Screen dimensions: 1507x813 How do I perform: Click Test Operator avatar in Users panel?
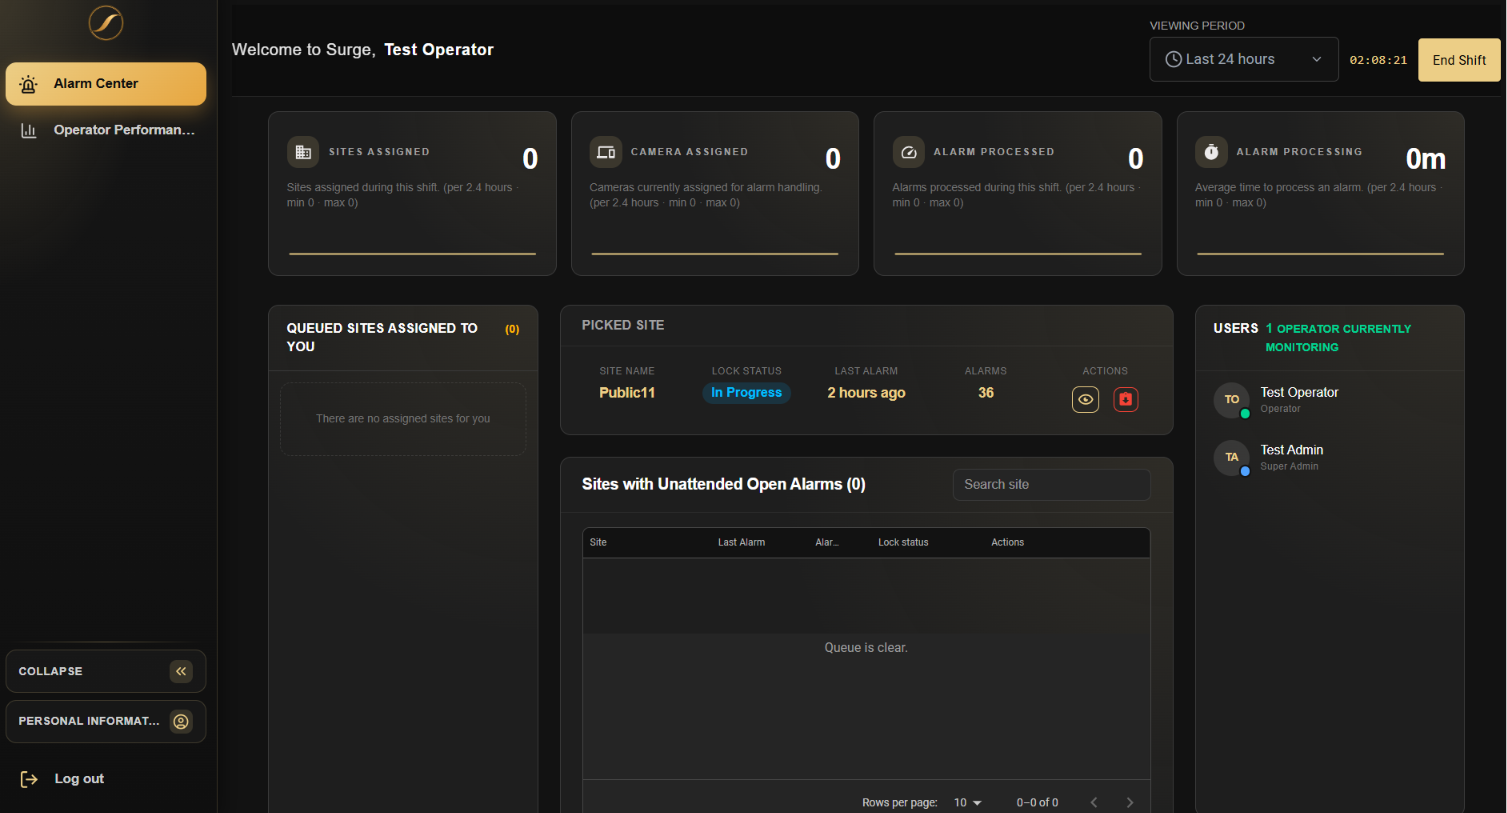[1232, 400]
